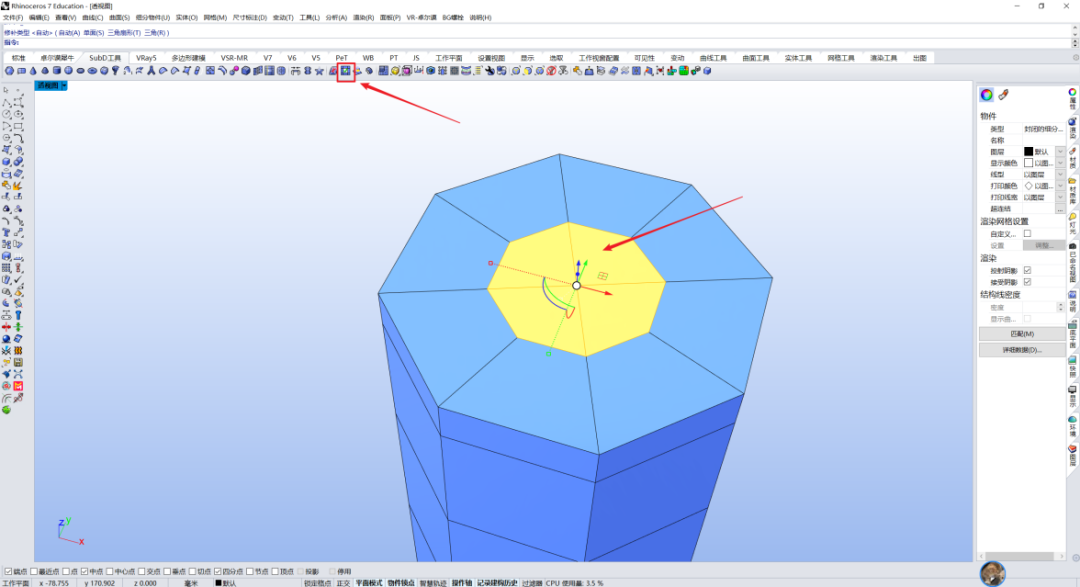Open the 灯光 side panel tab
This screenshot has height=587, width=1080.
[1072, 222]
